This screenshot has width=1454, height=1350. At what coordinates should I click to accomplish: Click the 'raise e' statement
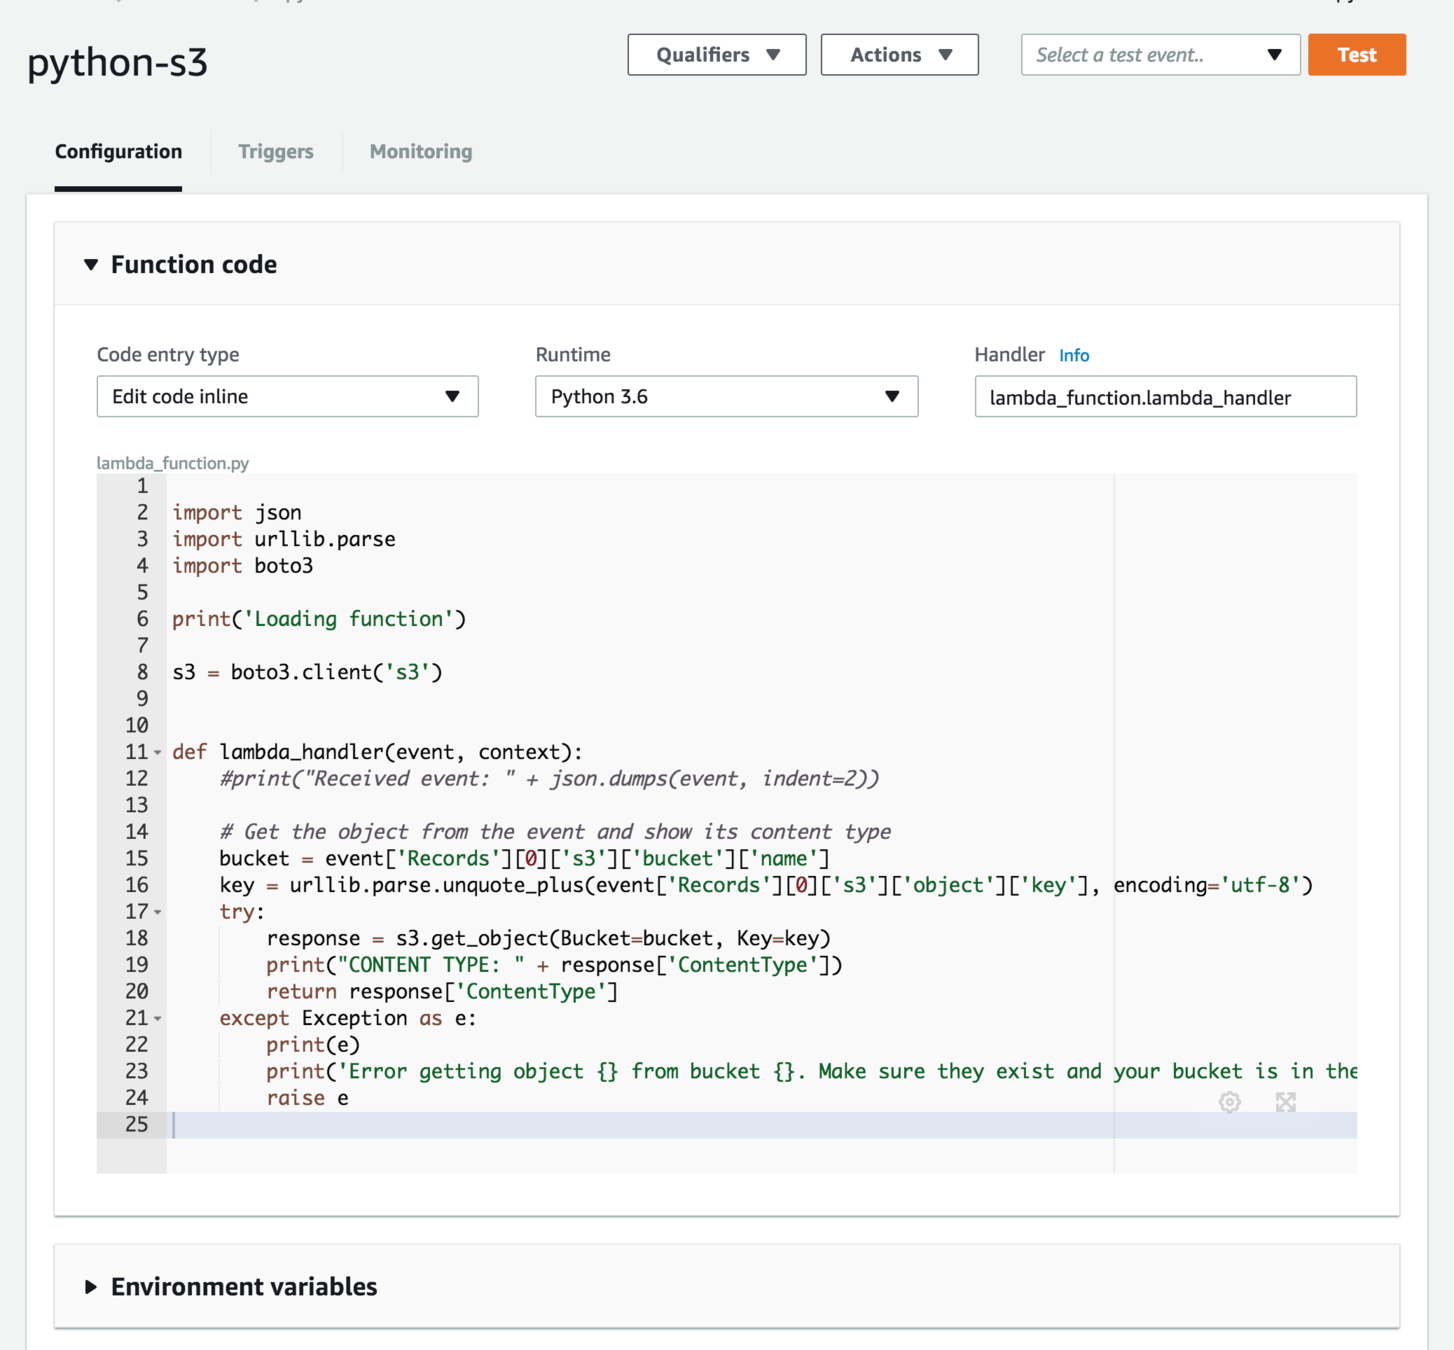click(307, 1098)
